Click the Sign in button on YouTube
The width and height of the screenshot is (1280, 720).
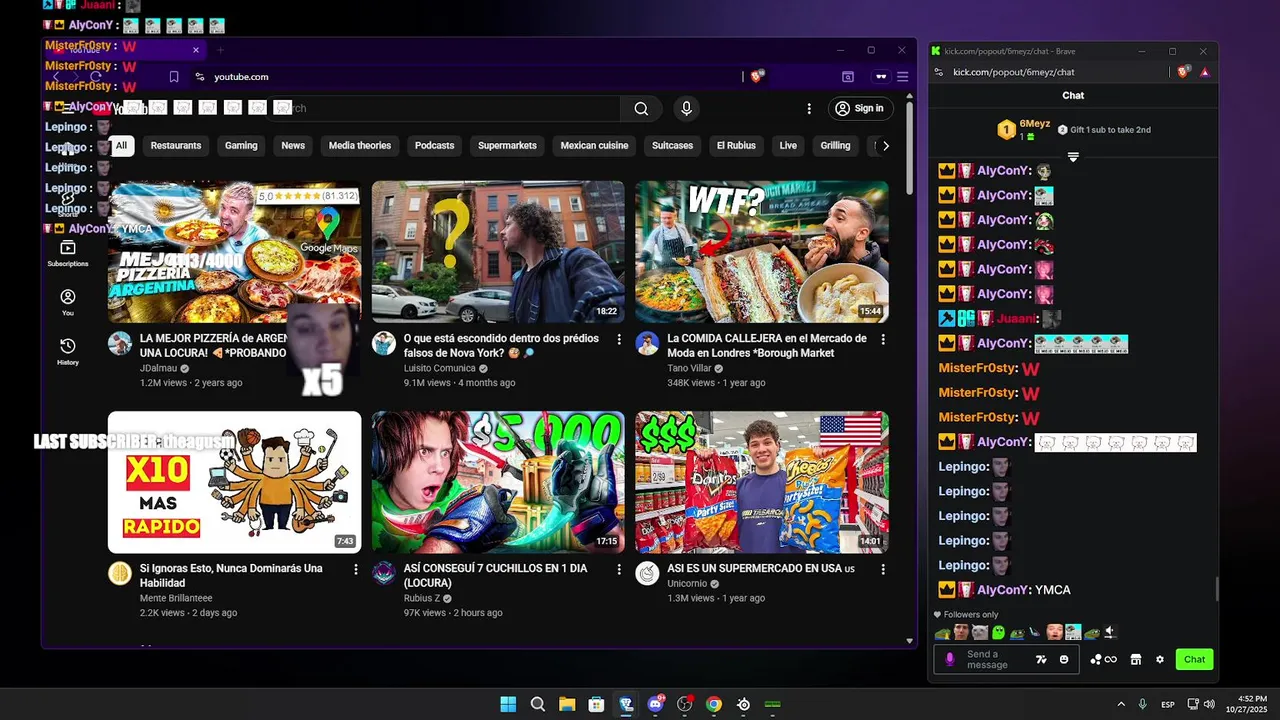click(860, 108)
